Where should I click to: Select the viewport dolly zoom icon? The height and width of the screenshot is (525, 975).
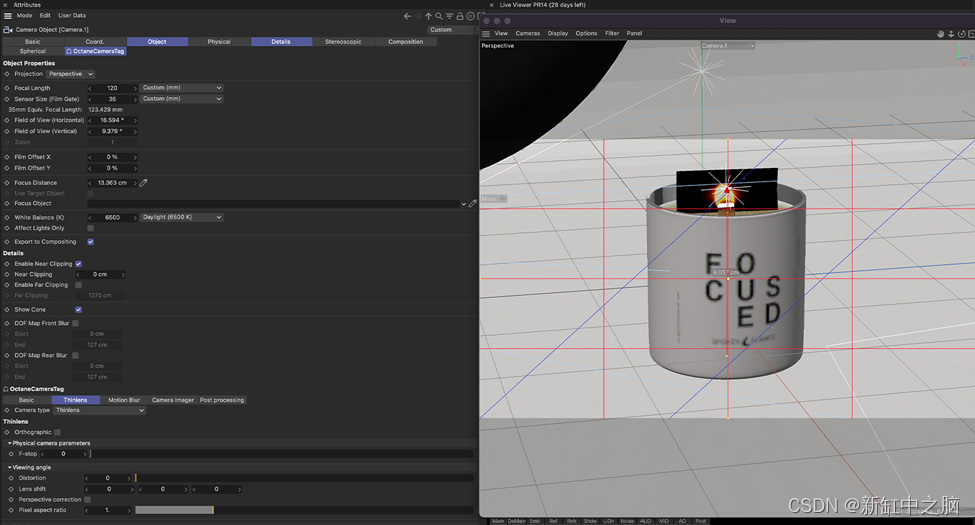point(951,34)
